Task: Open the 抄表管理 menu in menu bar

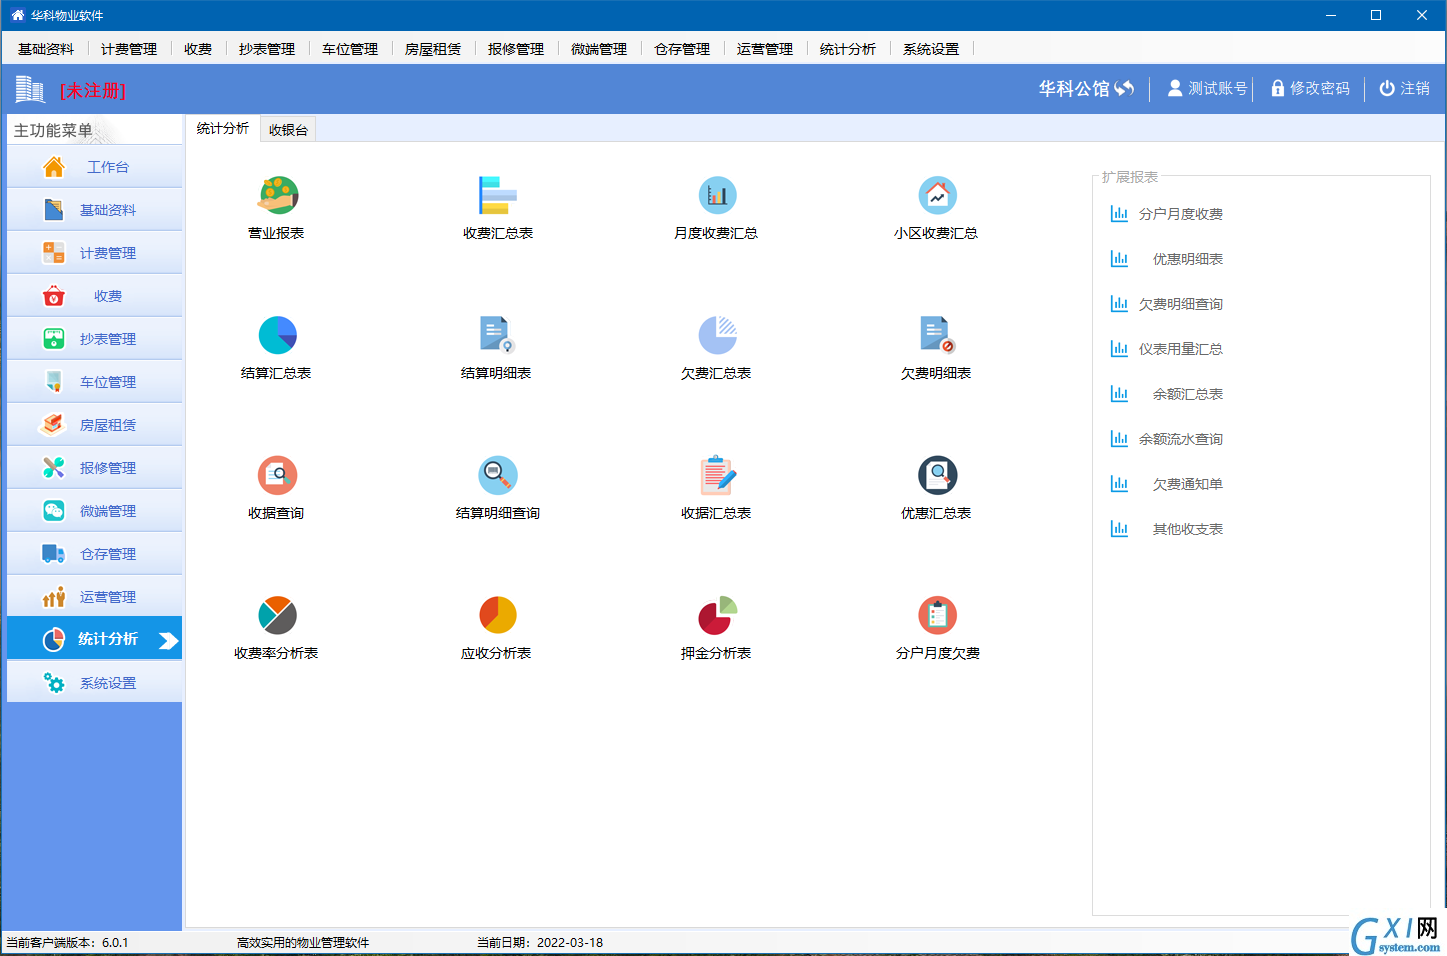Action: (x=267, y=49)
